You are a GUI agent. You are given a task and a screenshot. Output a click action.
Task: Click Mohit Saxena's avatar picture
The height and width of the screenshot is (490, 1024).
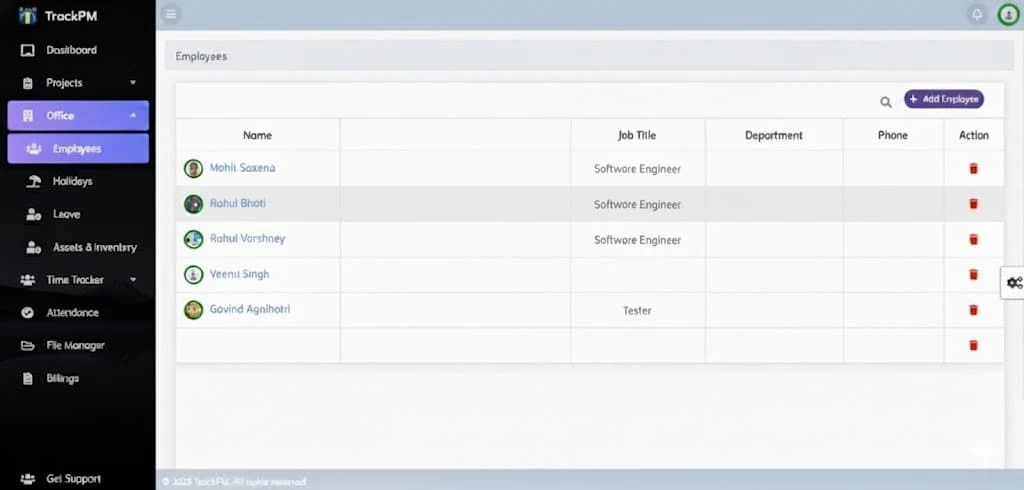coord(193,169)
